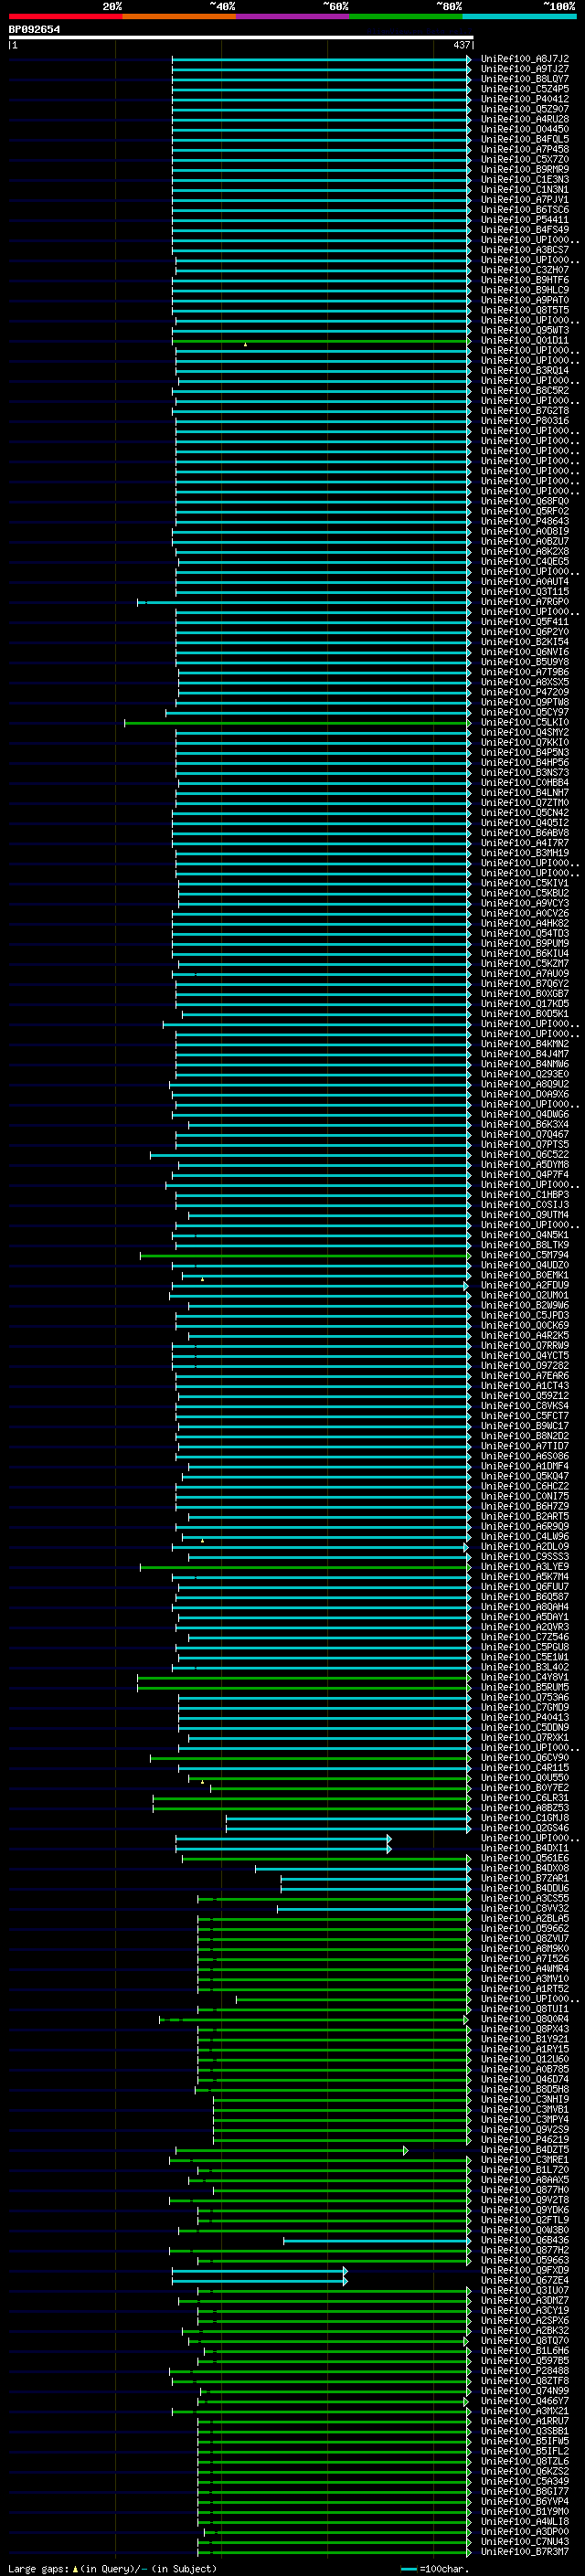Select the UniRef100_A3BCS7 label
The height and width of the screenshot is (2576, 585).
(525, 250)
